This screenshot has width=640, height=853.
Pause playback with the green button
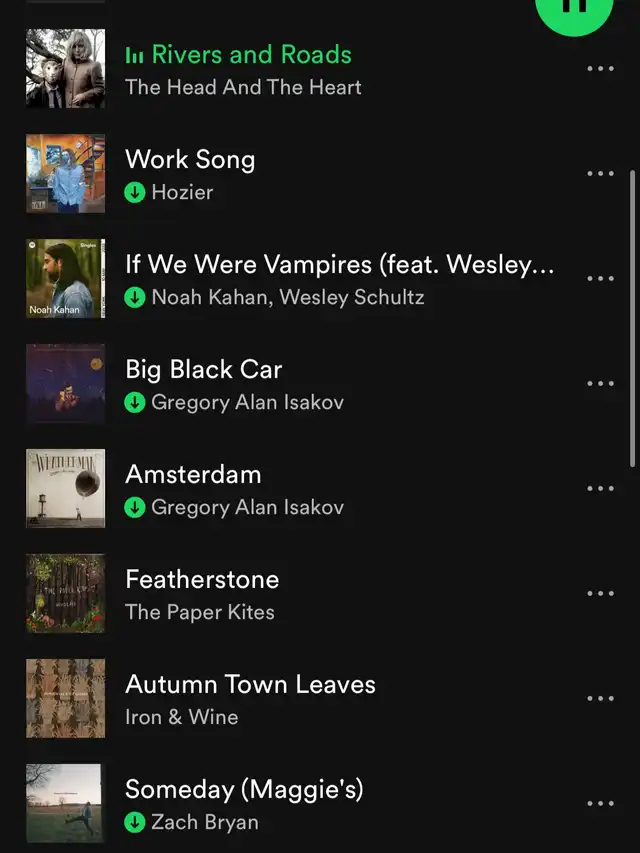pos(574,11)
